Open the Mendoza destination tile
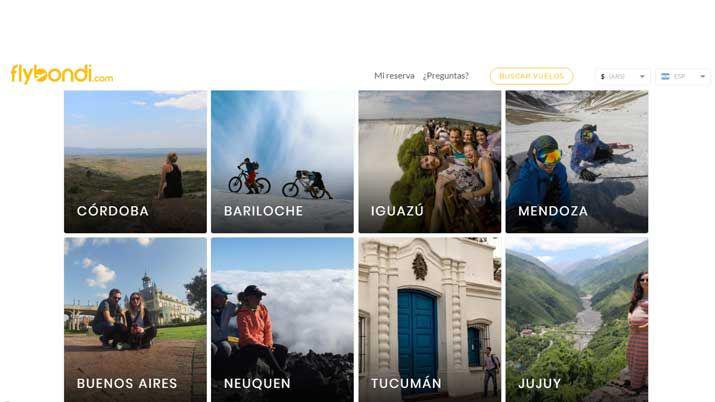 tap(577, 162)
